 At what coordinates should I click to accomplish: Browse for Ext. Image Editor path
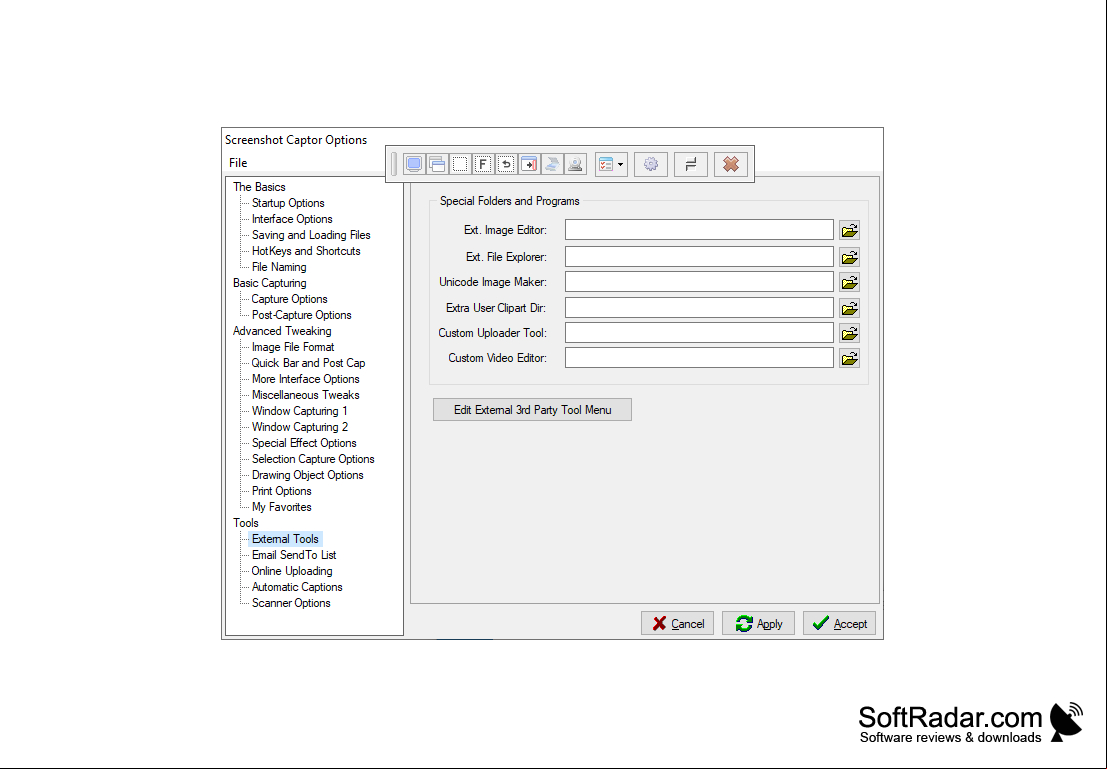[x=849, y=230]
